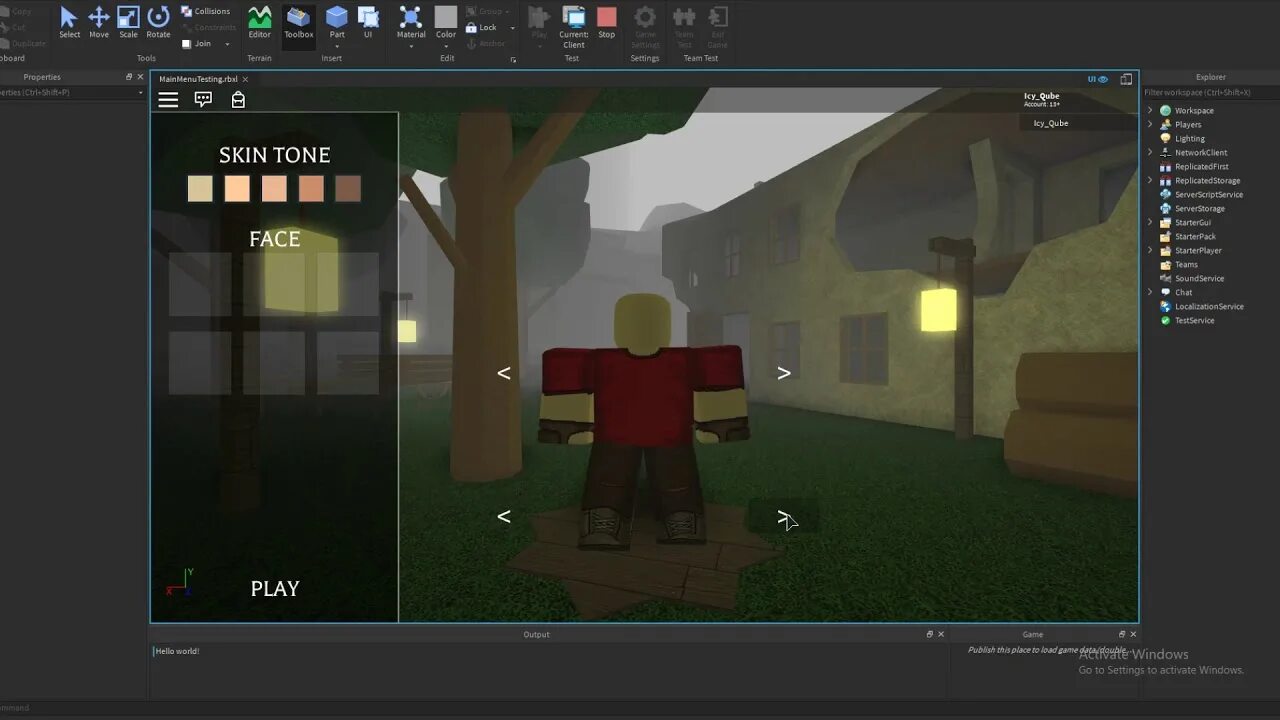Open the in-game chat bubble icon
The height and width of the screenshot is (720, 1280).
click(x=203, y=99)
